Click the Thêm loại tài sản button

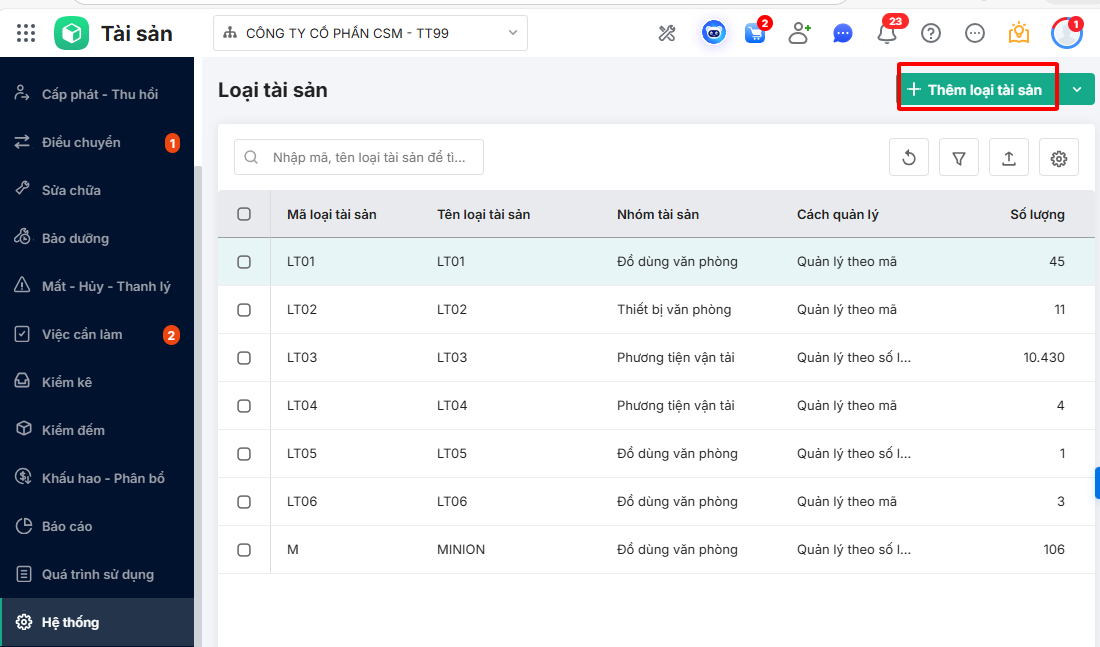[x=976, y=90]
